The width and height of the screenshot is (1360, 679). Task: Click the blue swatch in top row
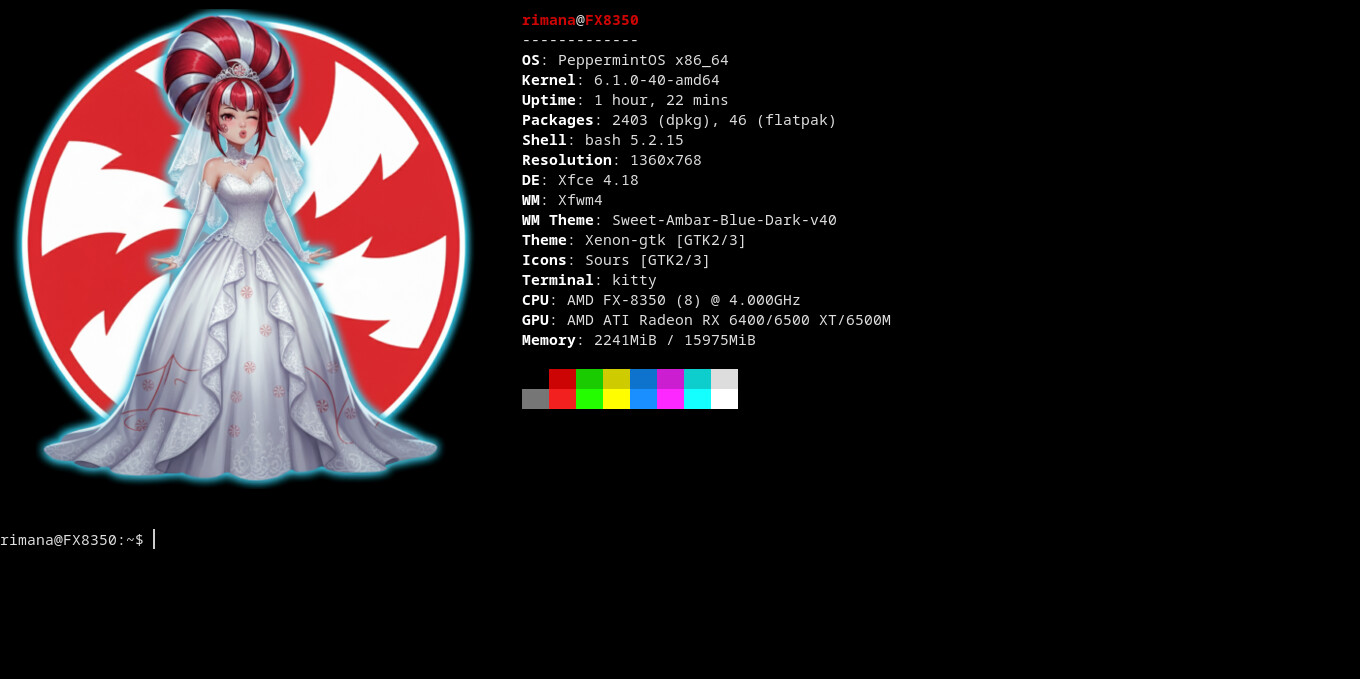tap(643, 379)
